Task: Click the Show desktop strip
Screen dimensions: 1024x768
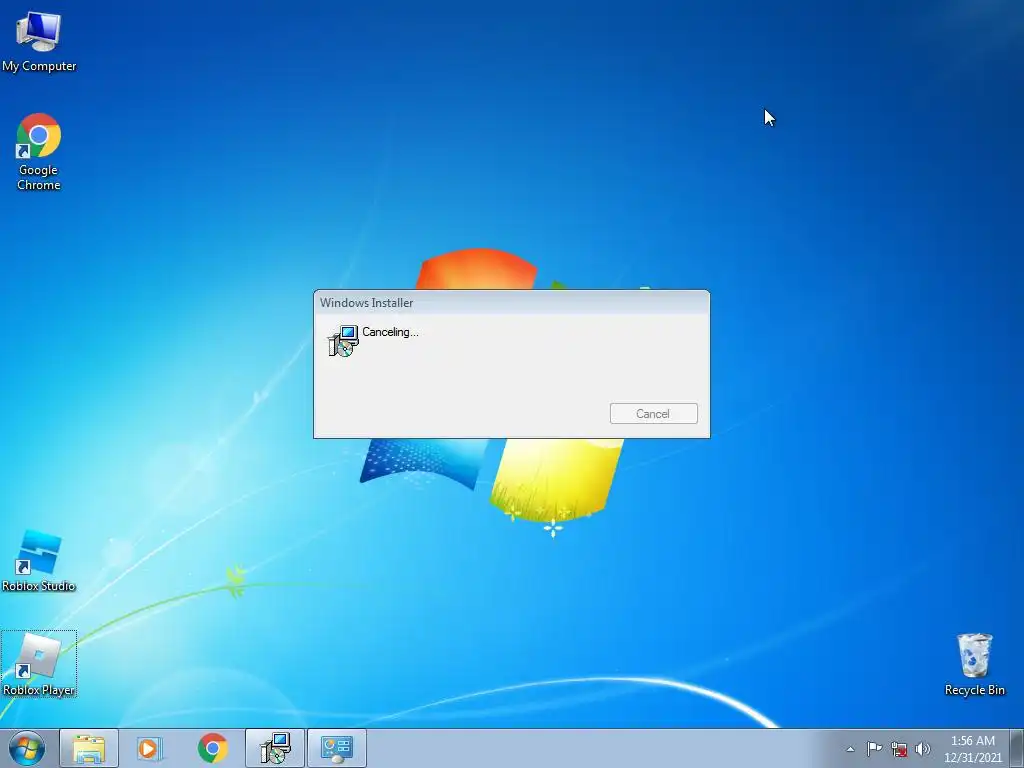Action: tap(1017, 748)
